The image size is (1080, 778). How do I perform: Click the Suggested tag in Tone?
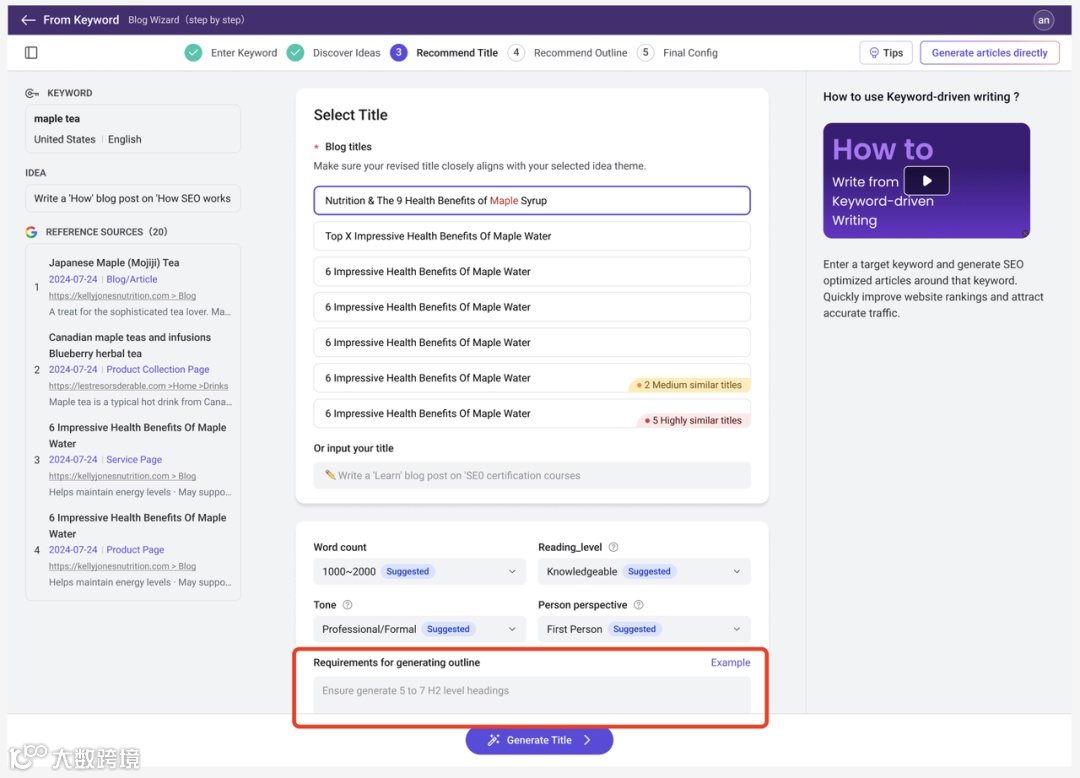448,629
